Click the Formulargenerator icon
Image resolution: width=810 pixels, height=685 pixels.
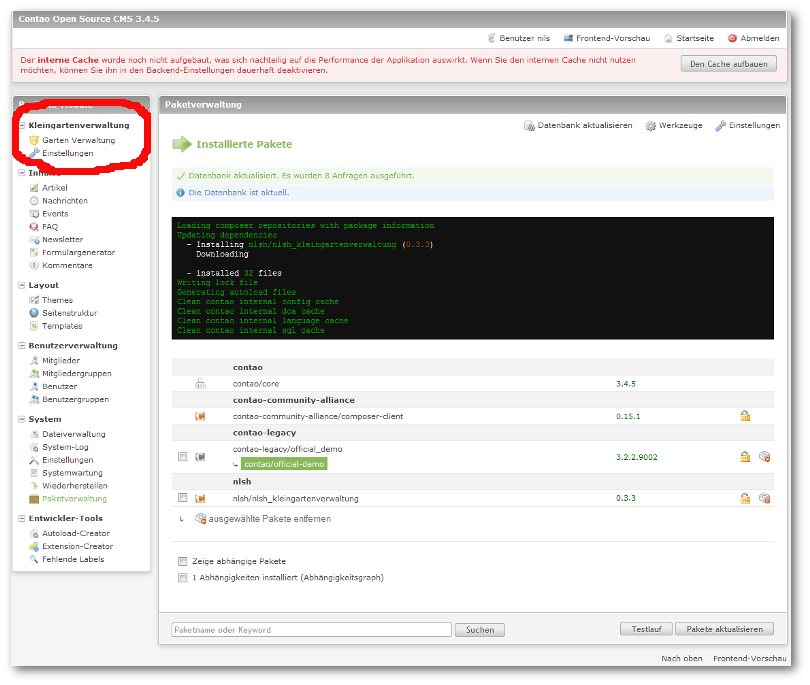point(34,252)
